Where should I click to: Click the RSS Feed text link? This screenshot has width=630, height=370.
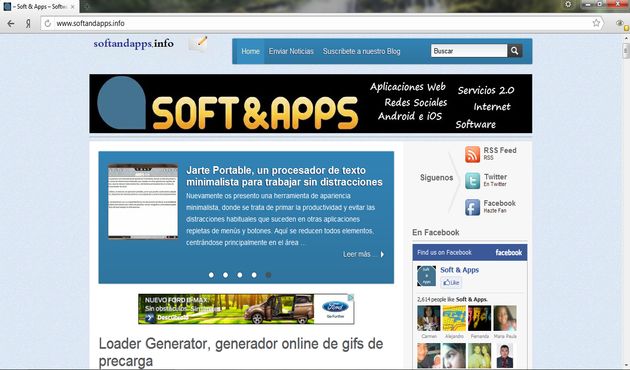pyautogui.click(x=500, y=150)
